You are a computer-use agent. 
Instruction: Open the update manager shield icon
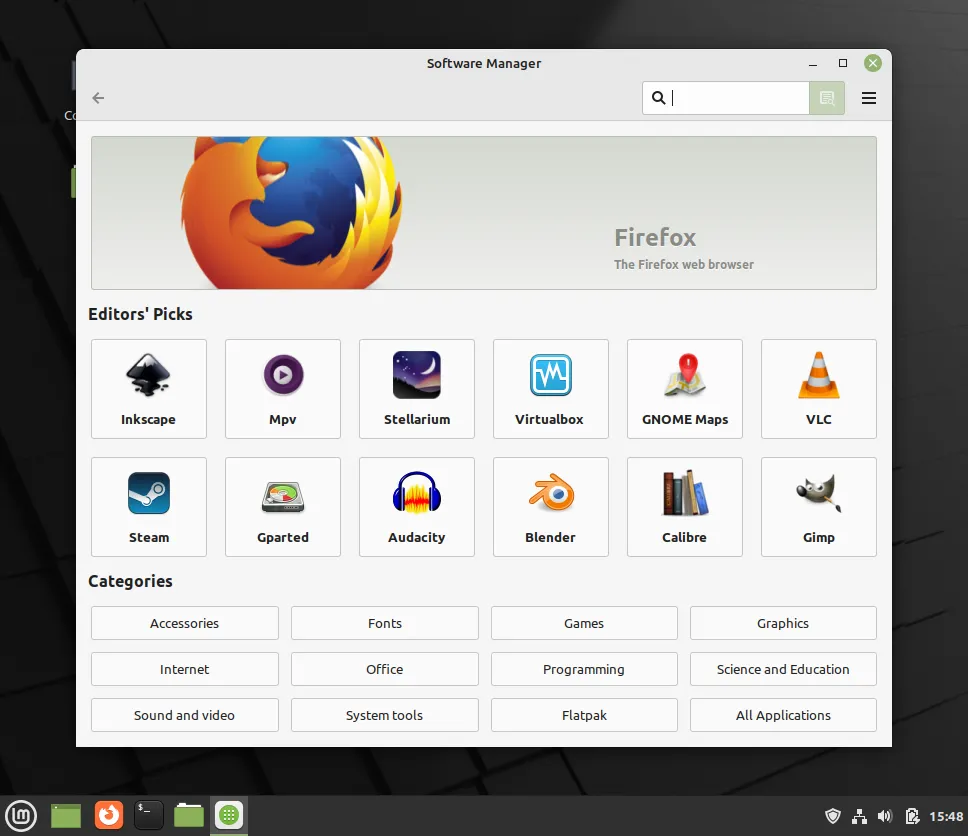[x=833, y=816]
